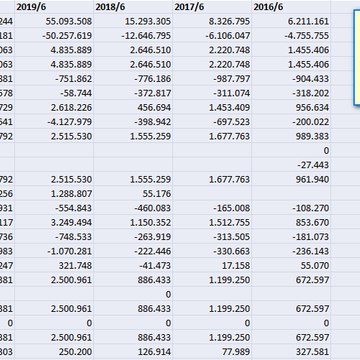The height and width of the screenshot is (360, 360).
Task: Select cell with value 6.211.161
Action: [x=291, y=21]
